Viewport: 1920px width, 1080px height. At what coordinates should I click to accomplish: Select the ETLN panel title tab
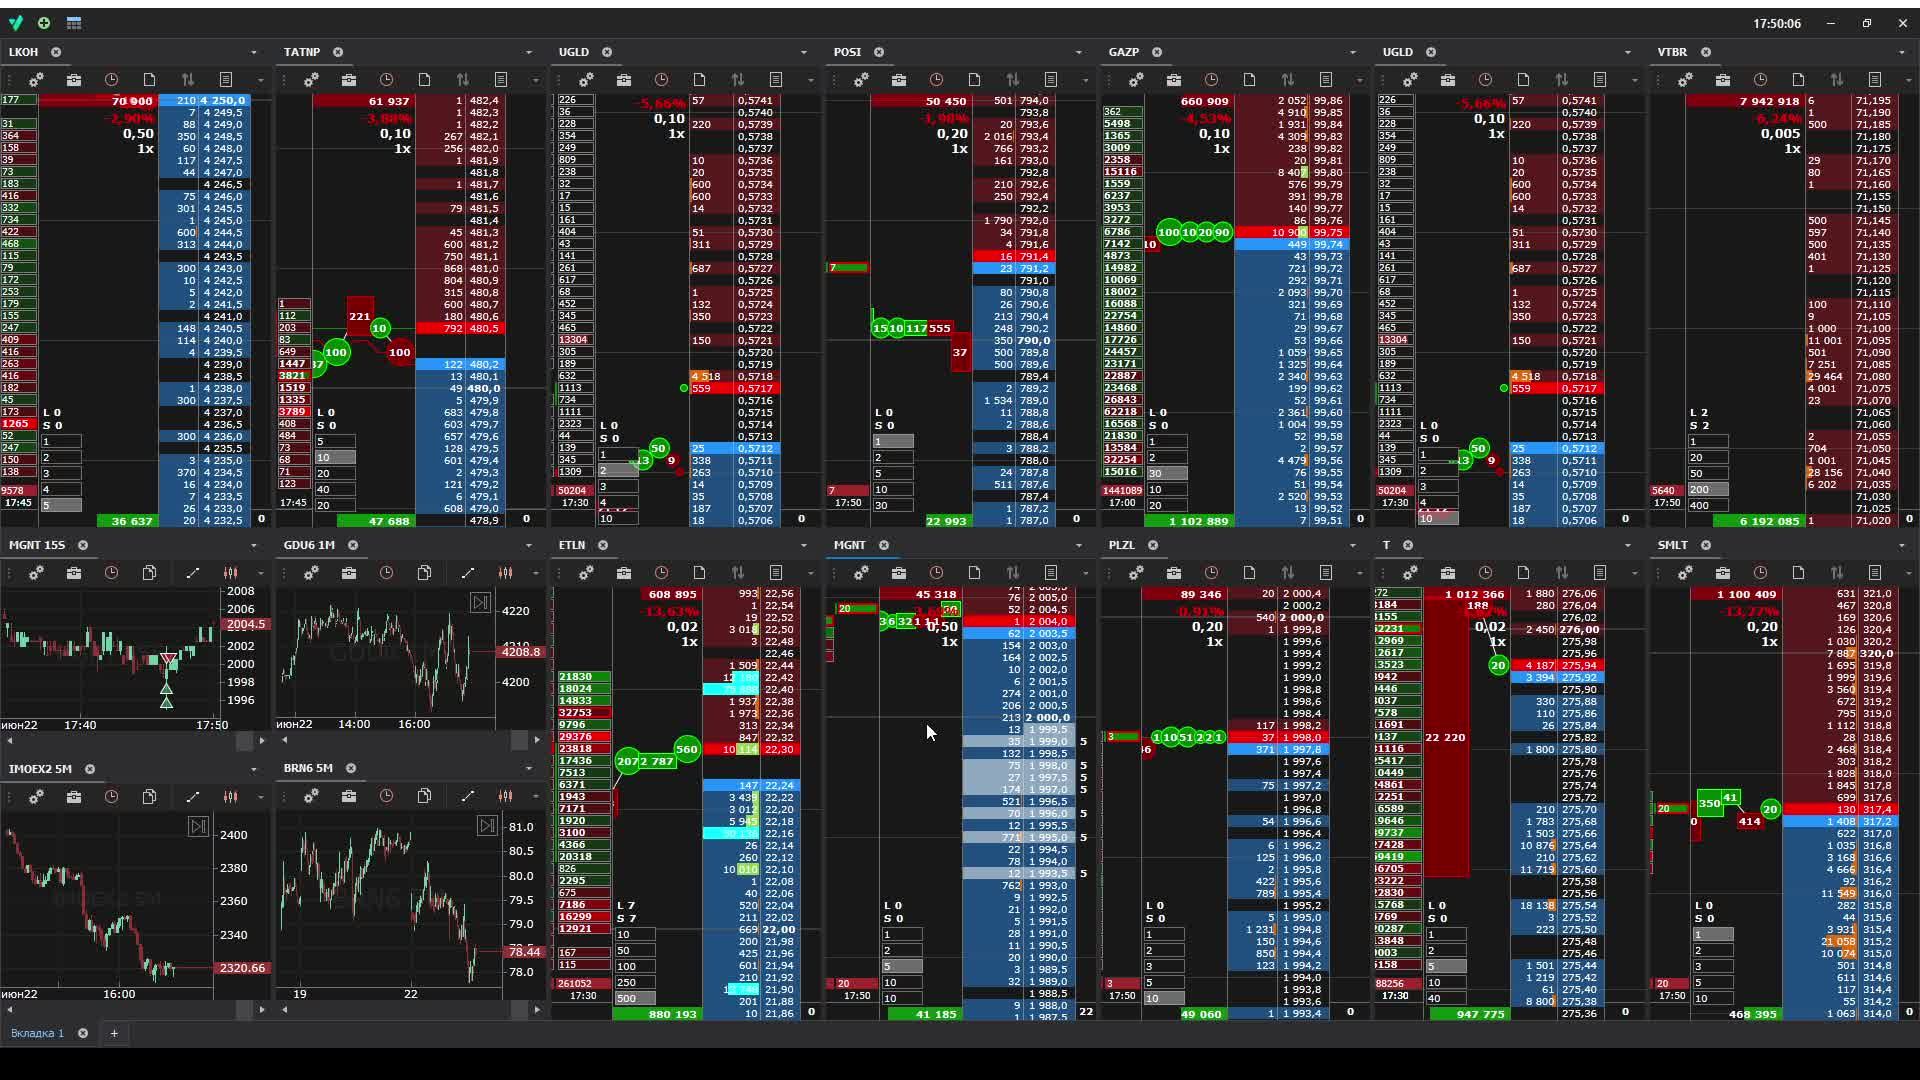click(572, 545)
